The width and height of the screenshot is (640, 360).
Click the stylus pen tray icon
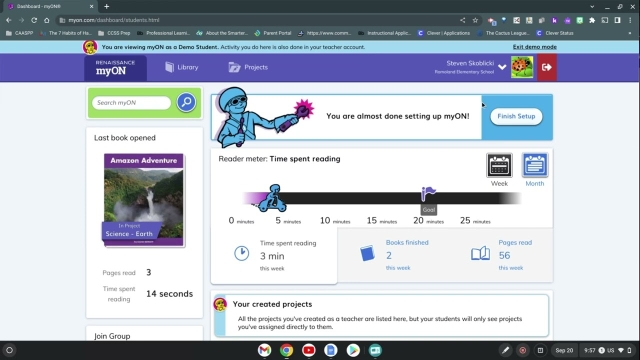tap(505, 350)
